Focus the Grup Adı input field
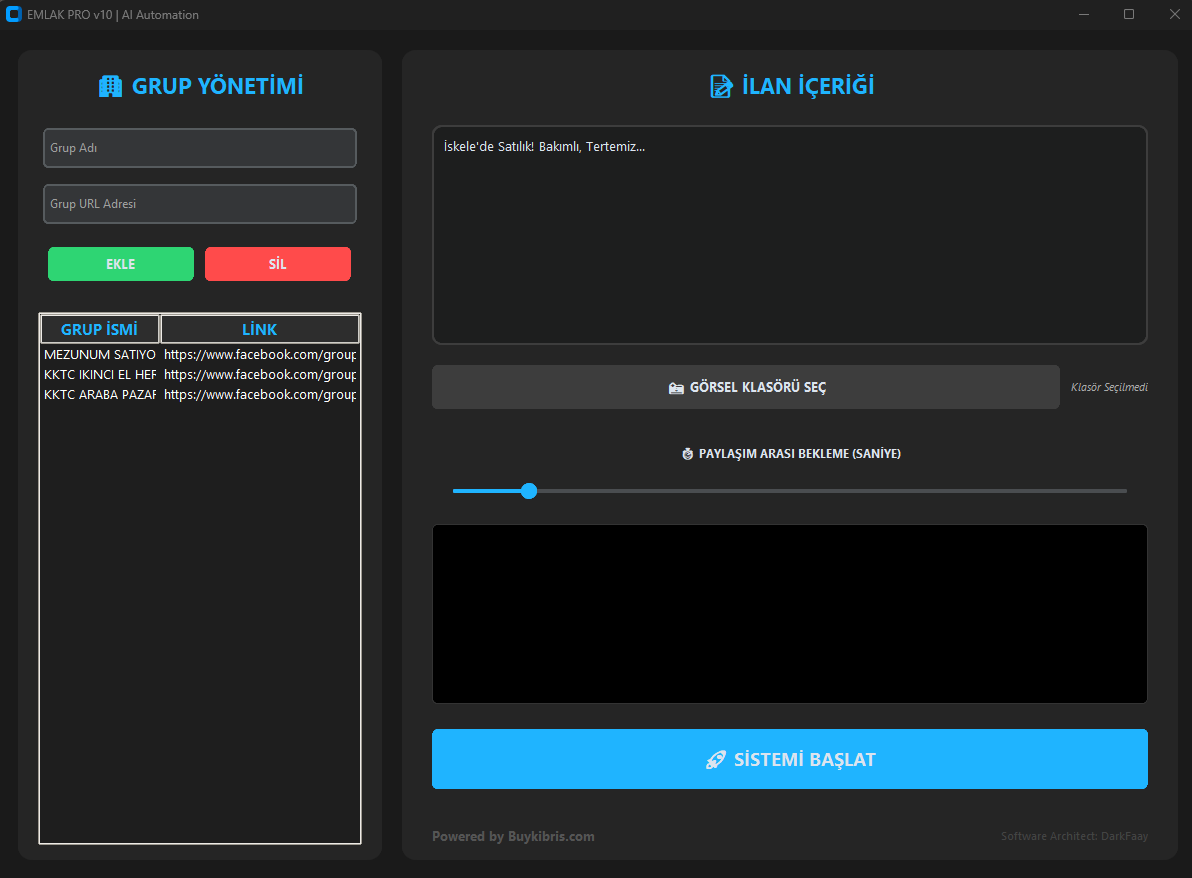Image resolution: width=1192 pixels, height=878 pixels. point(200,148)
